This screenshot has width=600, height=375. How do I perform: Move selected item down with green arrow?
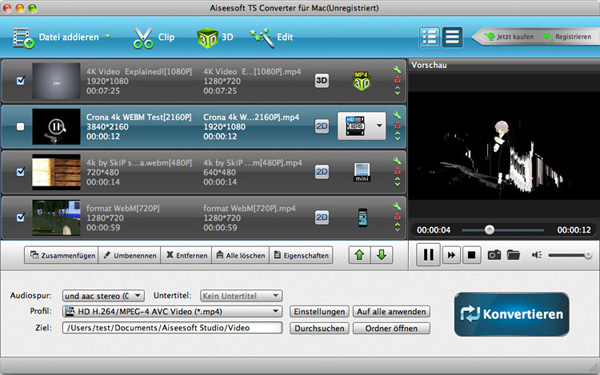tap(382, 255)
